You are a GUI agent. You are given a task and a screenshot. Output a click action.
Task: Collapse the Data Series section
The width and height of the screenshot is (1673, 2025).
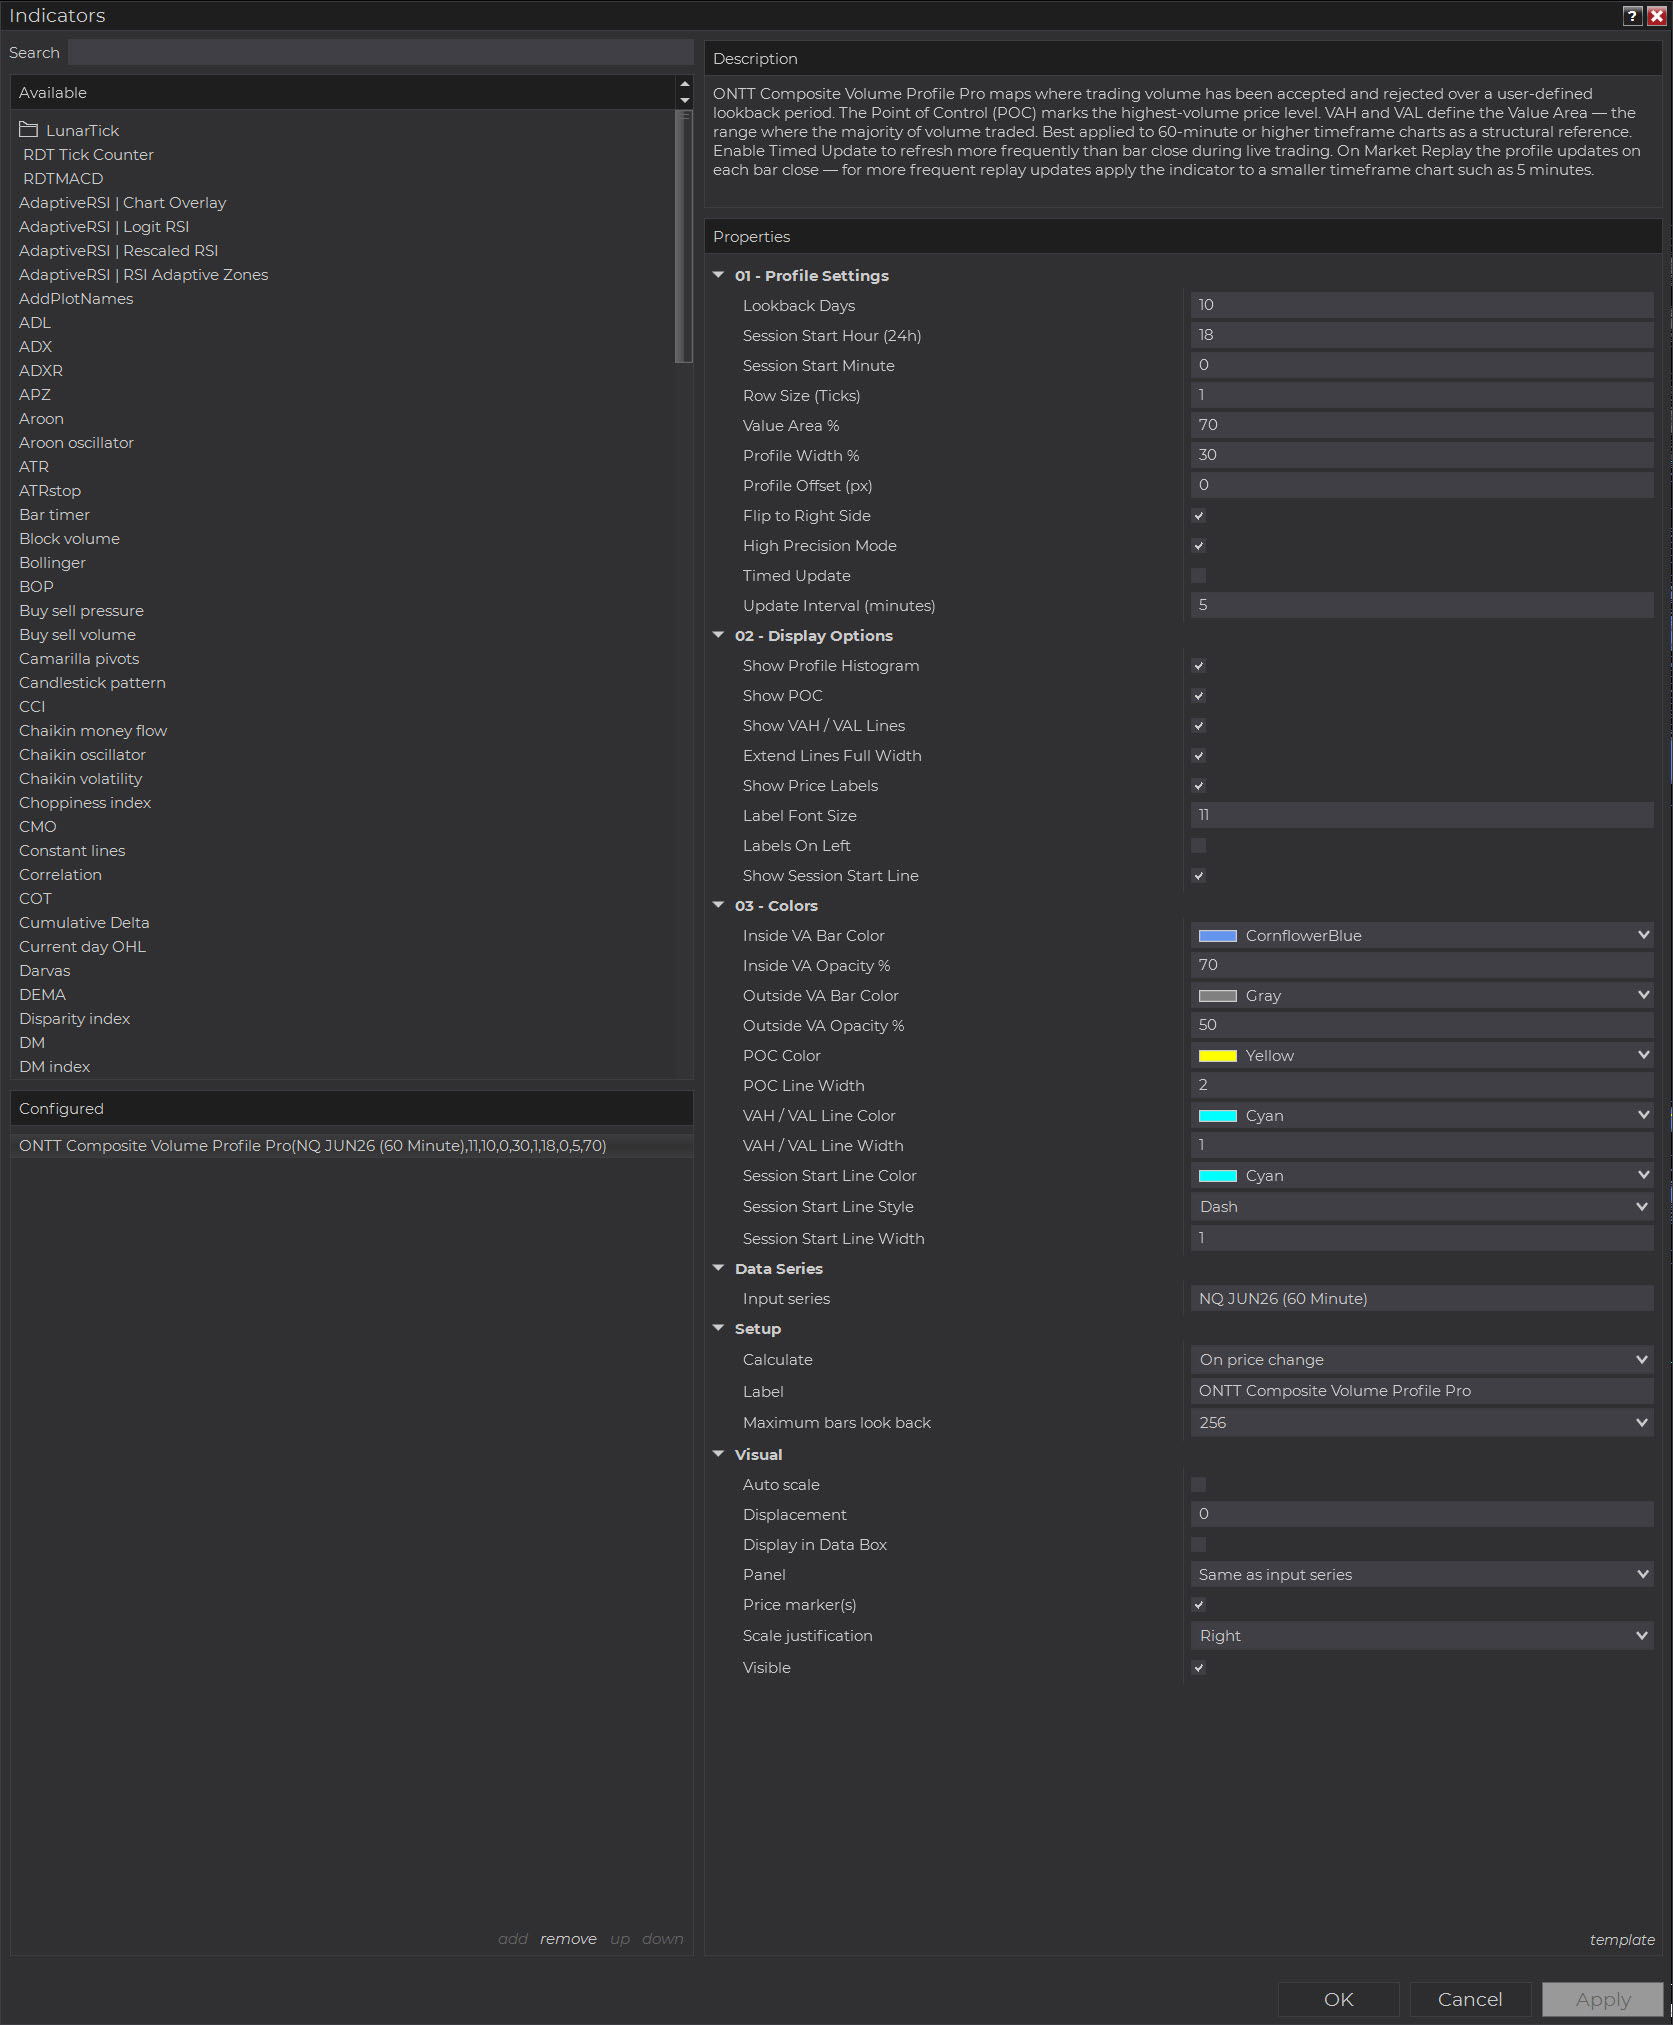718,1268
